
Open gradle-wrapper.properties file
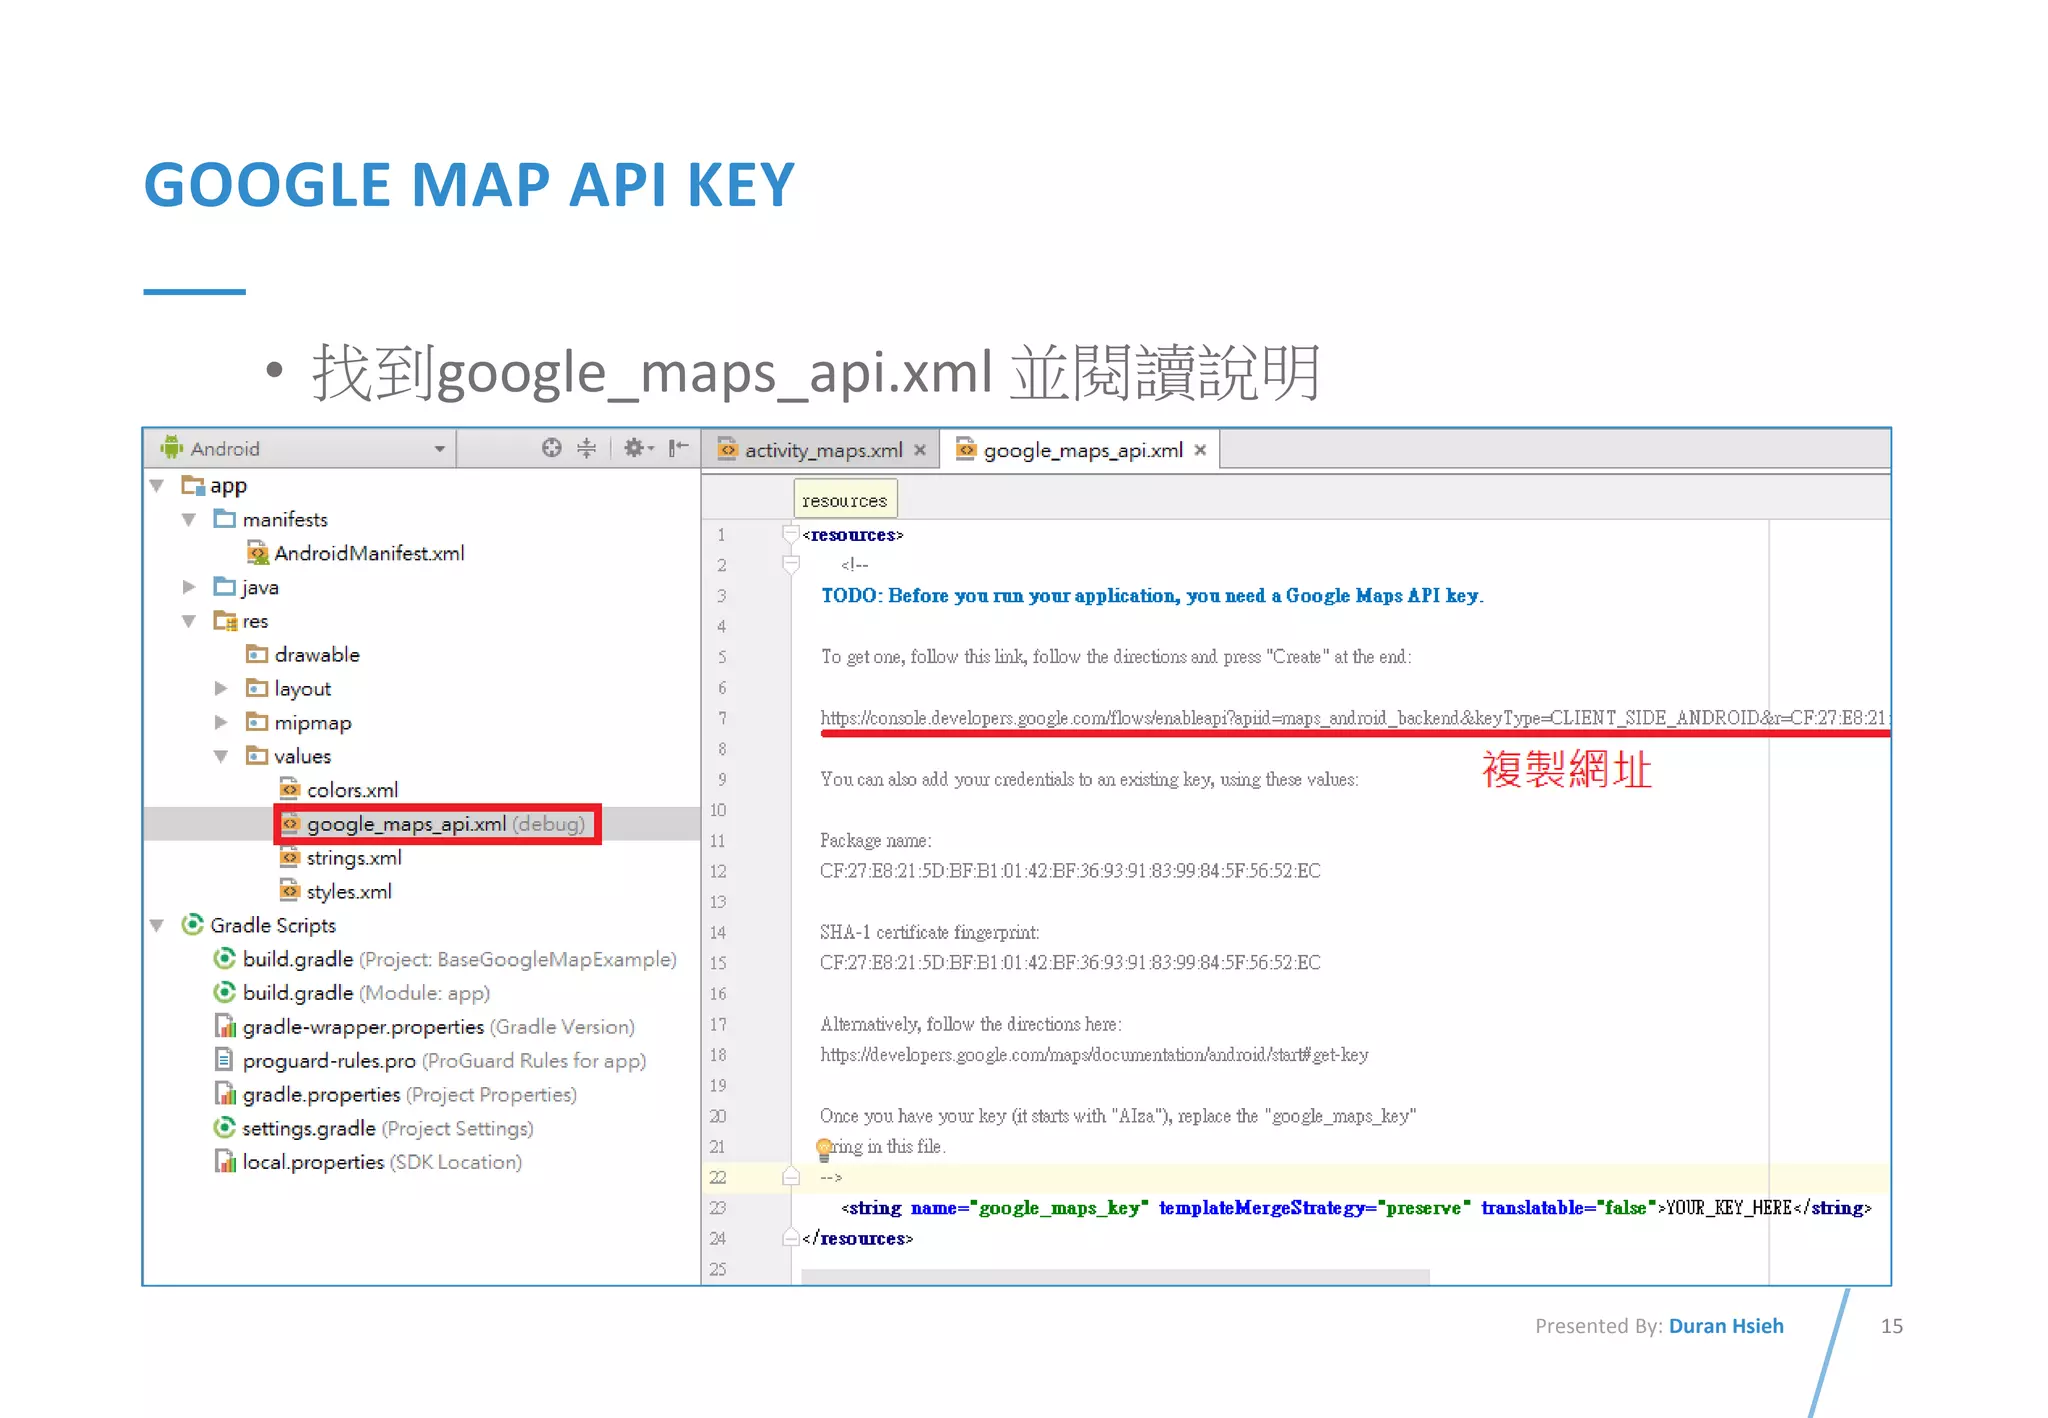coord(438,1027)
